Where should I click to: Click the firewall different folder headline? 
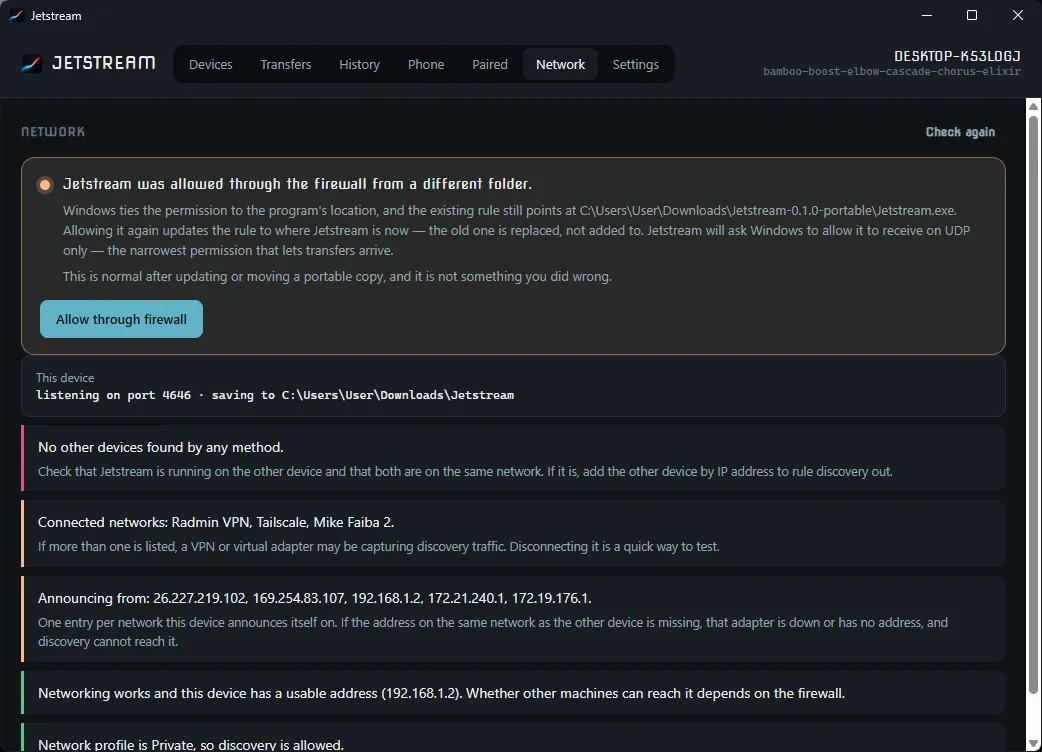(297, 184)
